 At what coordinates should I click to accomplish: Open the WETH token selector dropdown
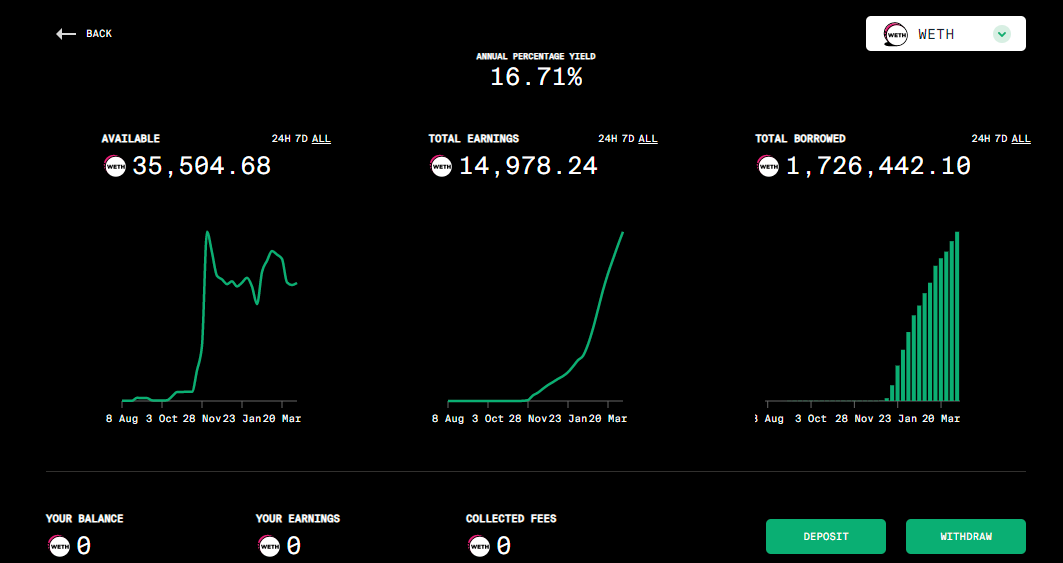click(945, 34)
